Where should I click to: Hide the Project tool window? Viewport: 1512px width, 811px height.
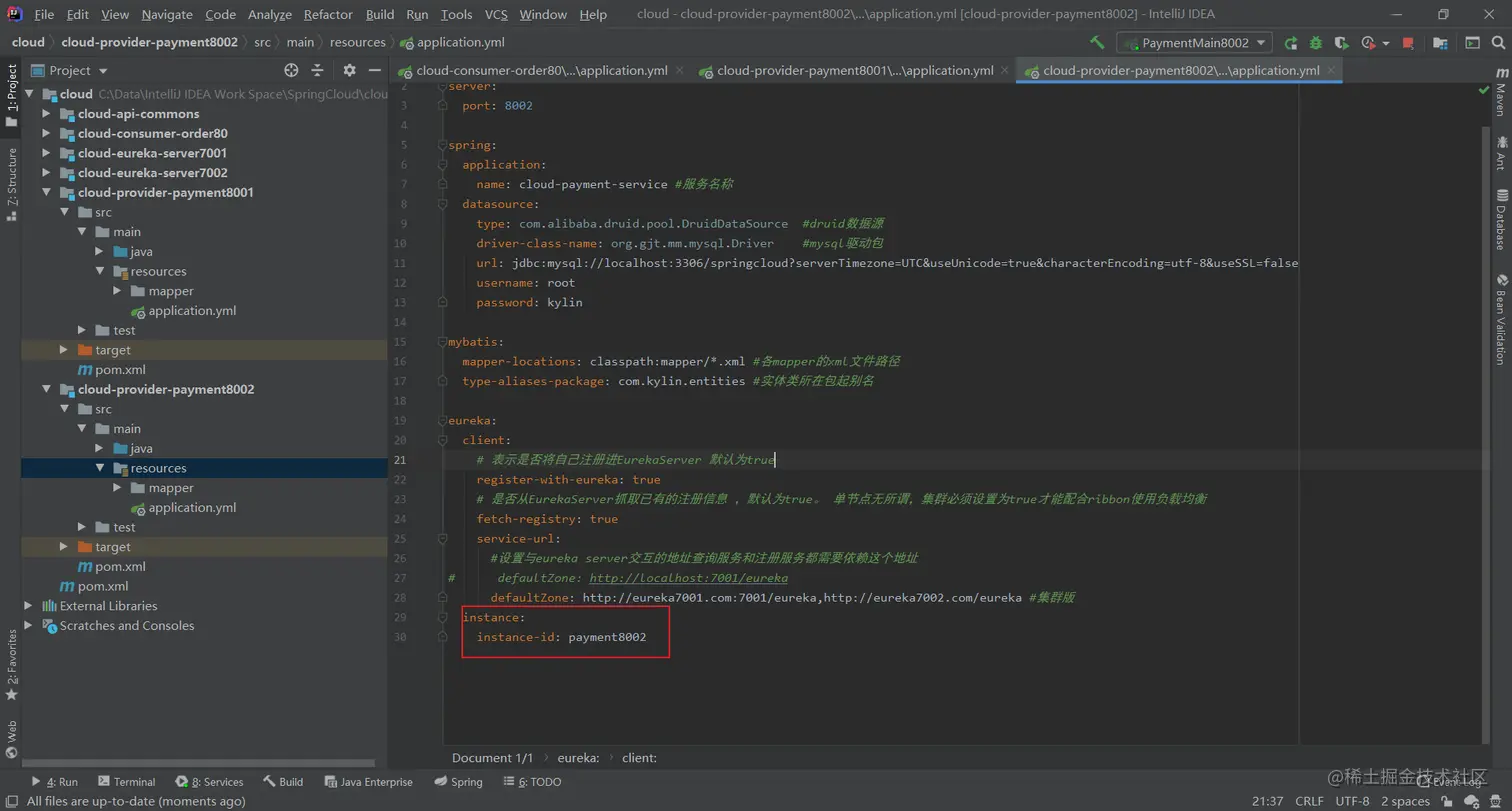pos(375,70)
